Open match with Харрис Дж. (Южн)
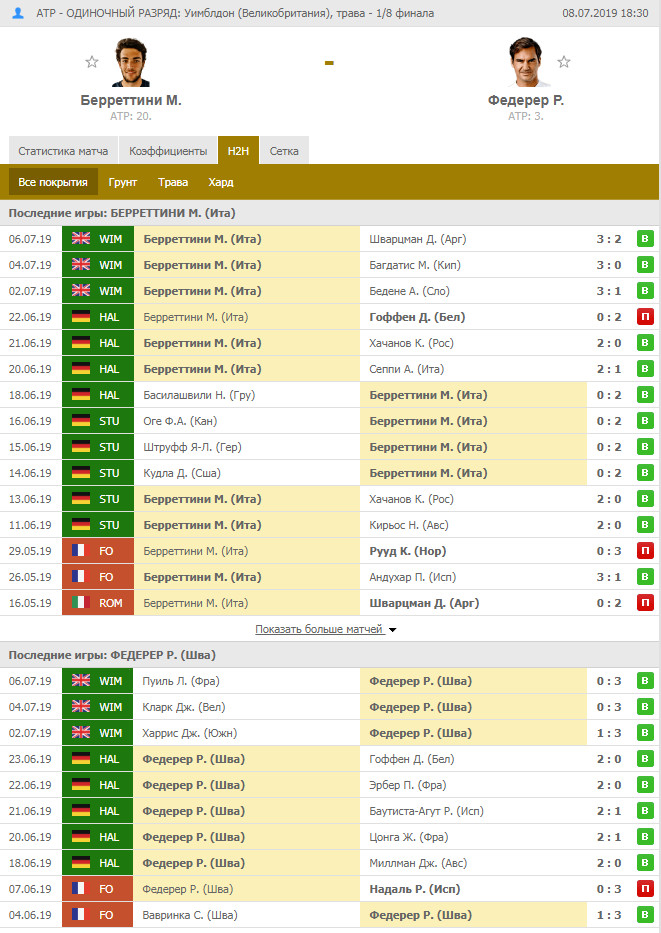The image size is (661, 933). [190, 733]
